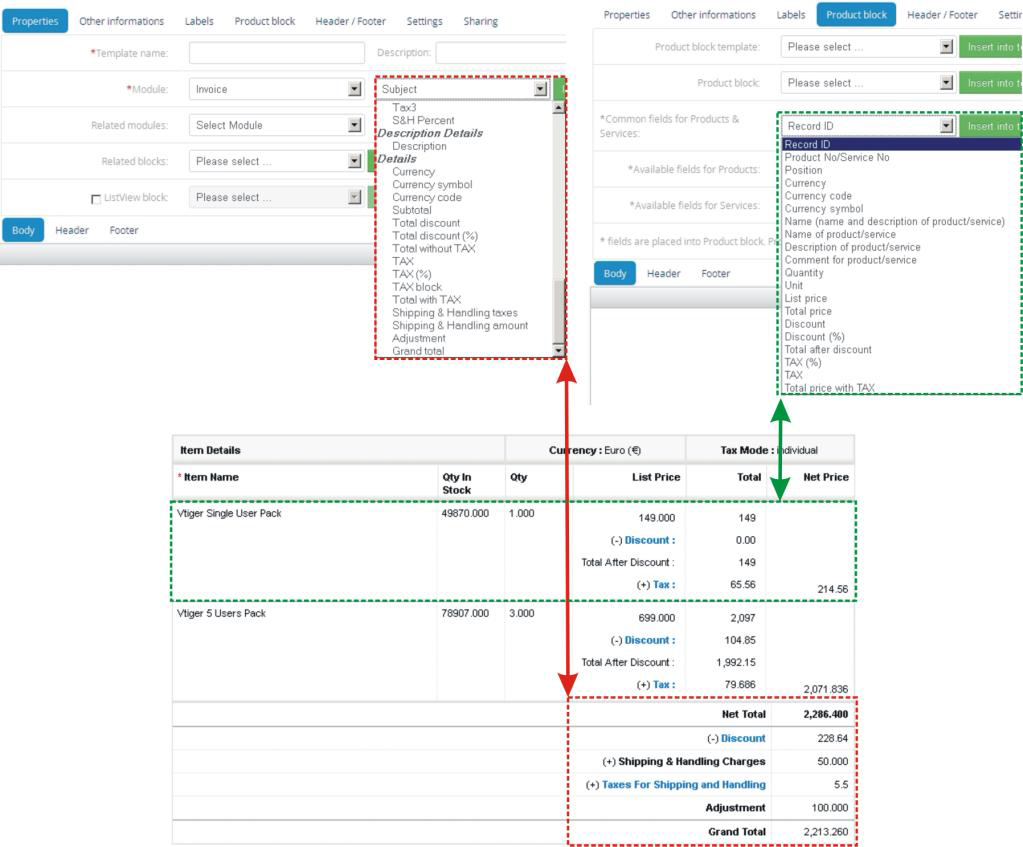The height and width of the screenshot is (847, 1023).
Task: Open Properties tab in right panel
Action: [626, 14]
